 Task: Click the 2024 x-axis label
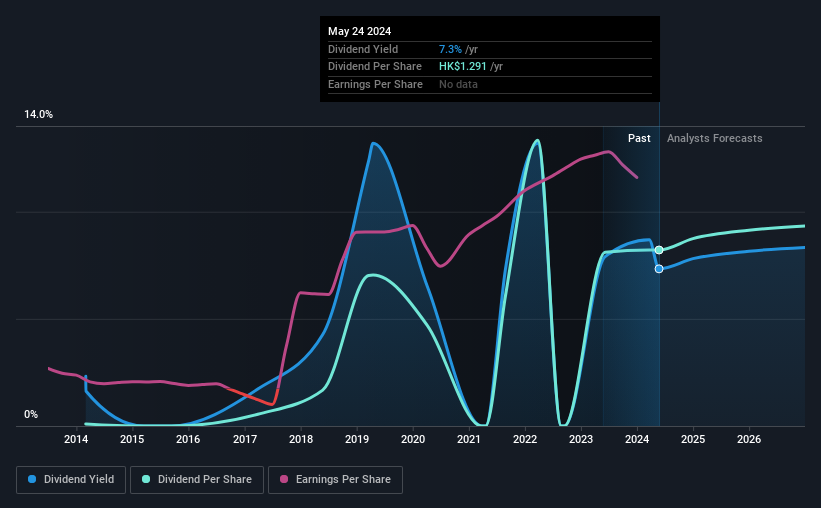[x=637, y=439]
